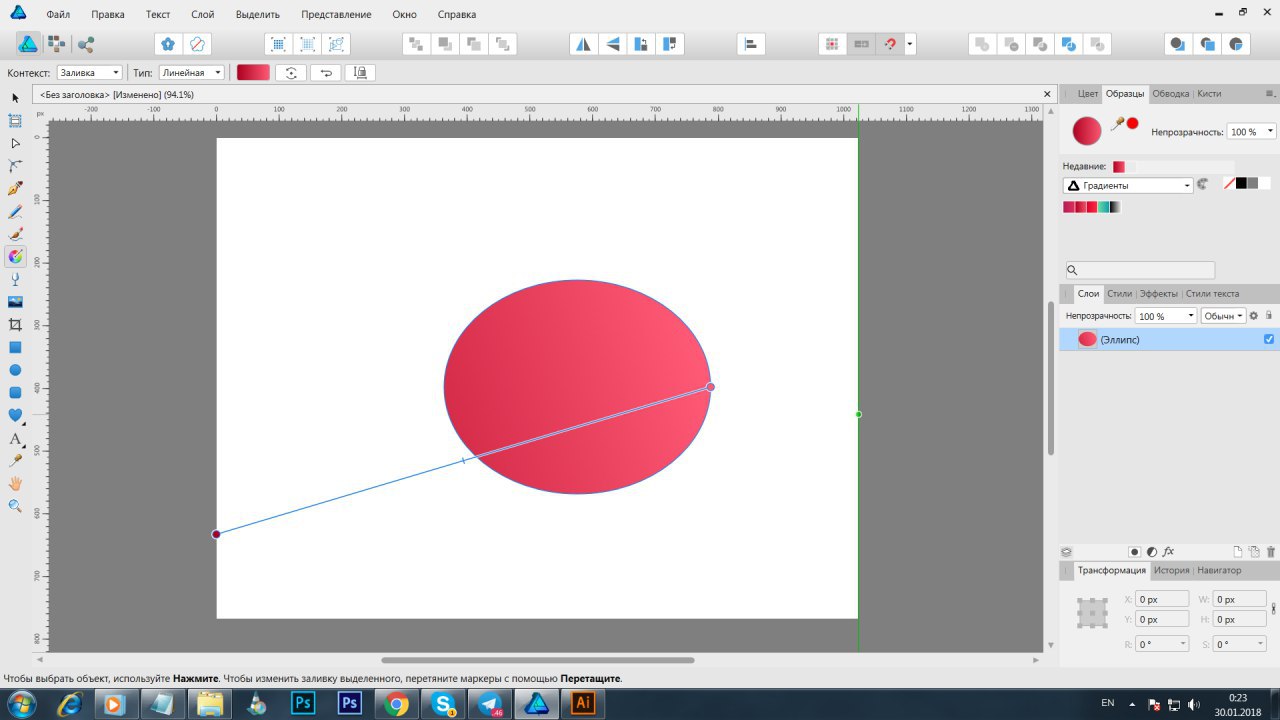This screenshot has width=1280, height=720.
Task: Click the reverse gradient button
Action: [x=325, y=73]
